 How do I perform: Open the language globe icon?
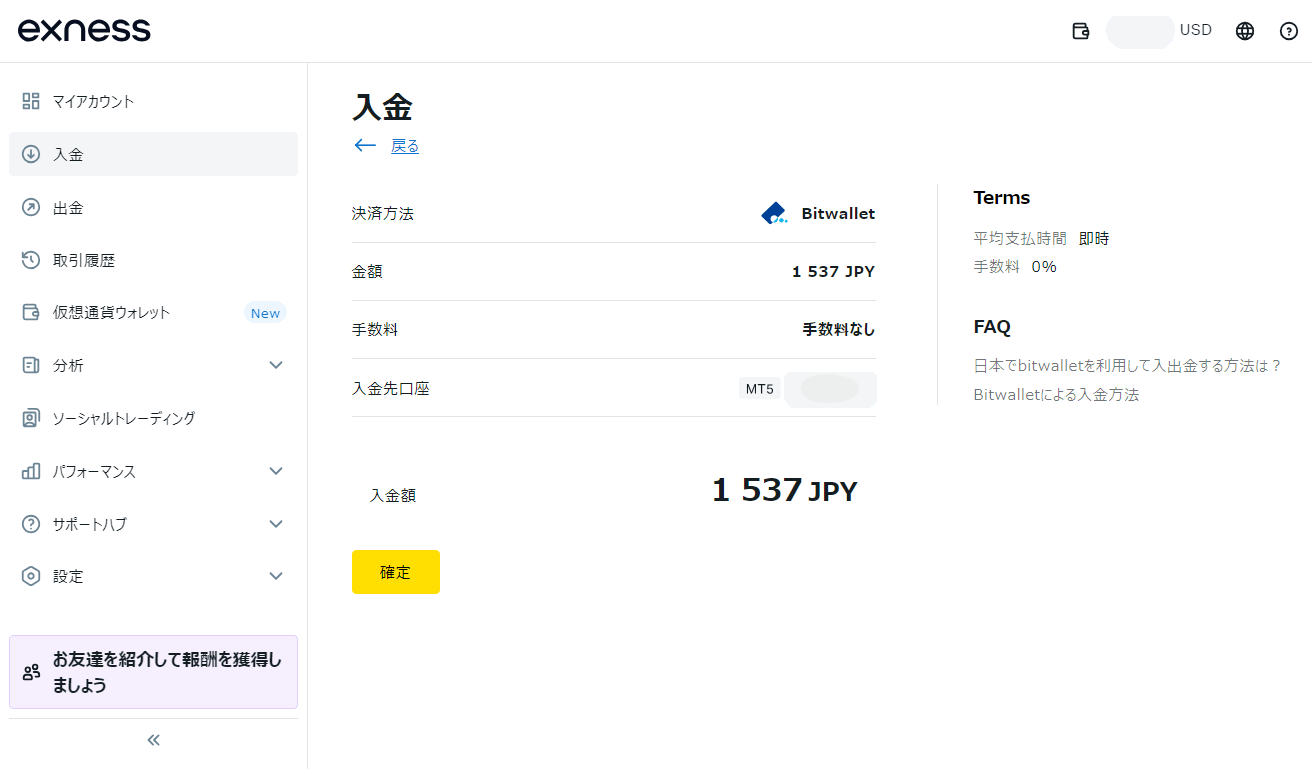pyautogui.click(x=1245, y=31)
